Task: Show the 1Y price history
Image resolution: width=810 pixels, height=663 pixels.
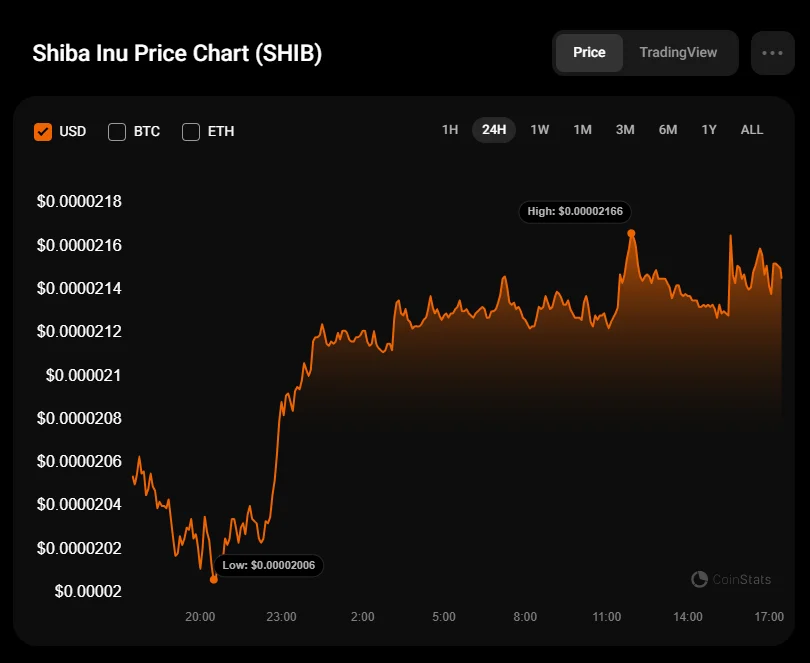Action: [x=709, y=130]
